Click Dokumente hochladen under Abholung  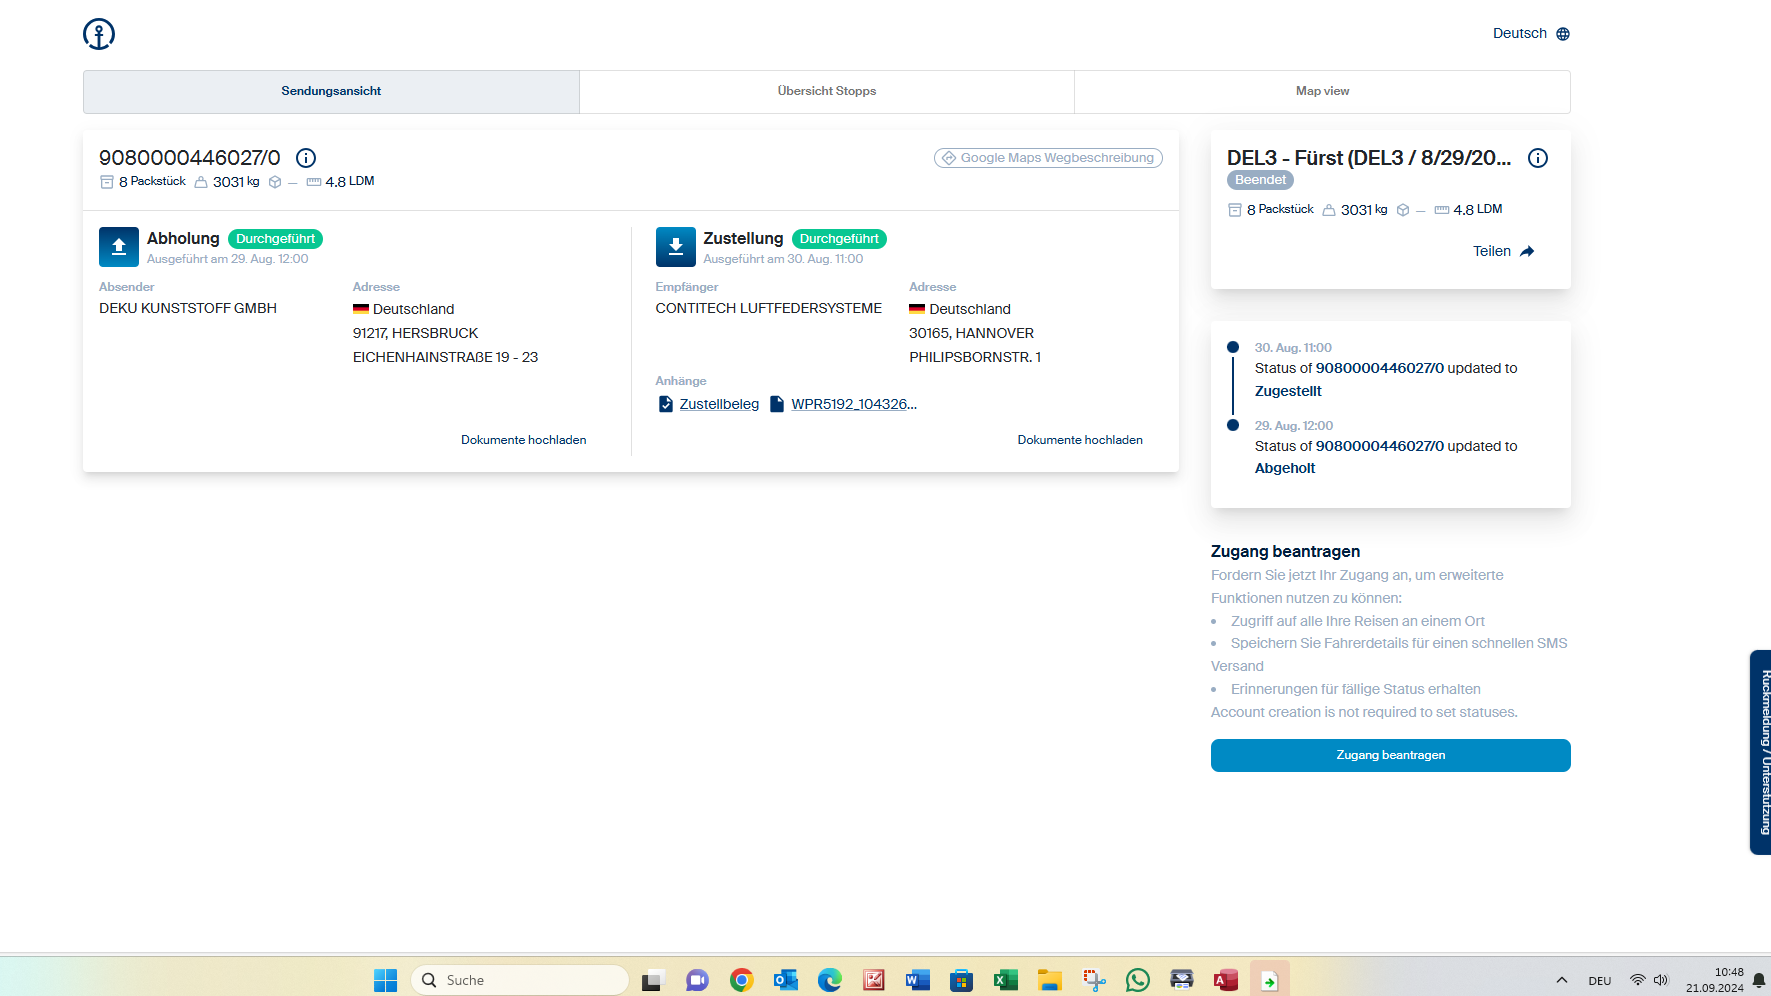[523, 440]
